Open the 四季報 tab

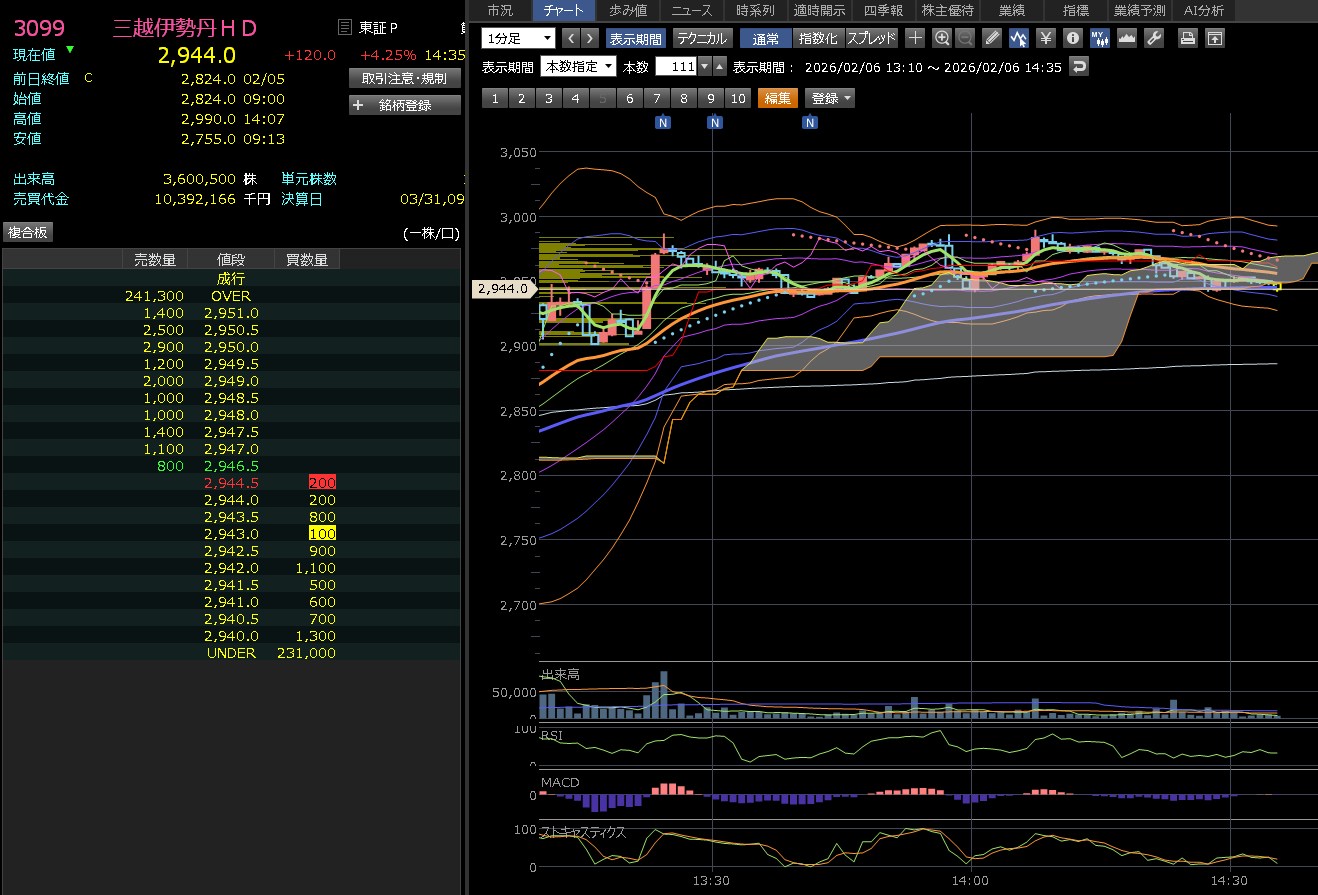(883, 10)
